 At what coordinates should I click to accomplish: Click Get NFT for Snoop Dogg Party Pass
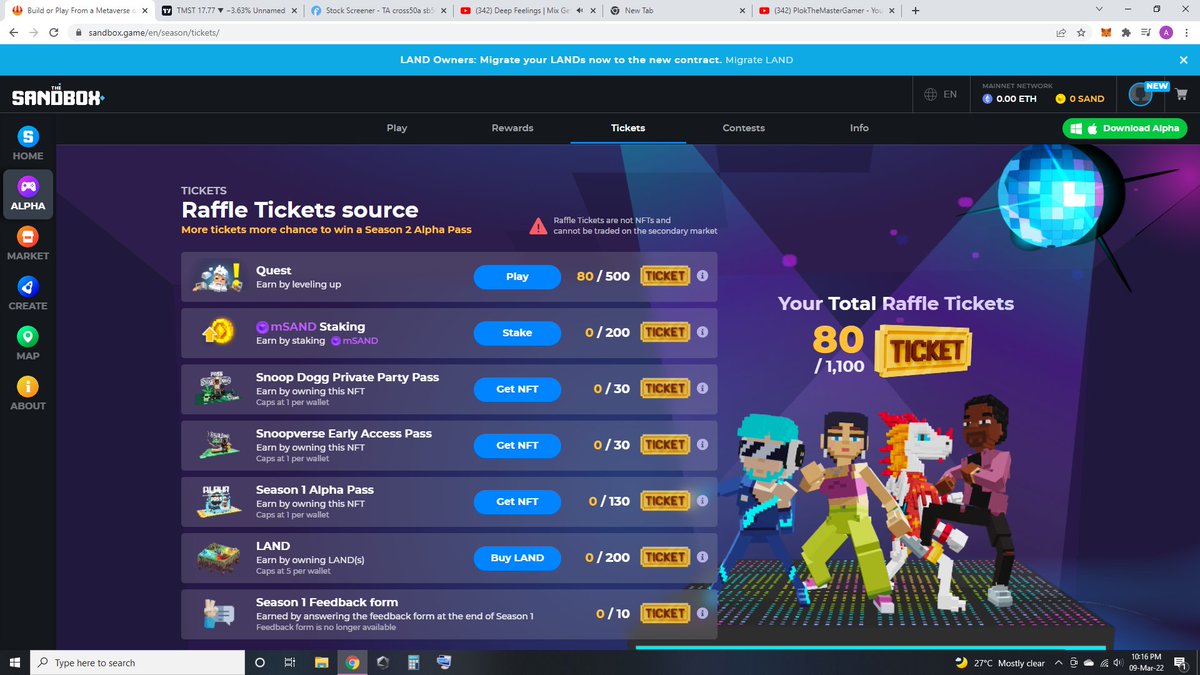tap(517, 389)
